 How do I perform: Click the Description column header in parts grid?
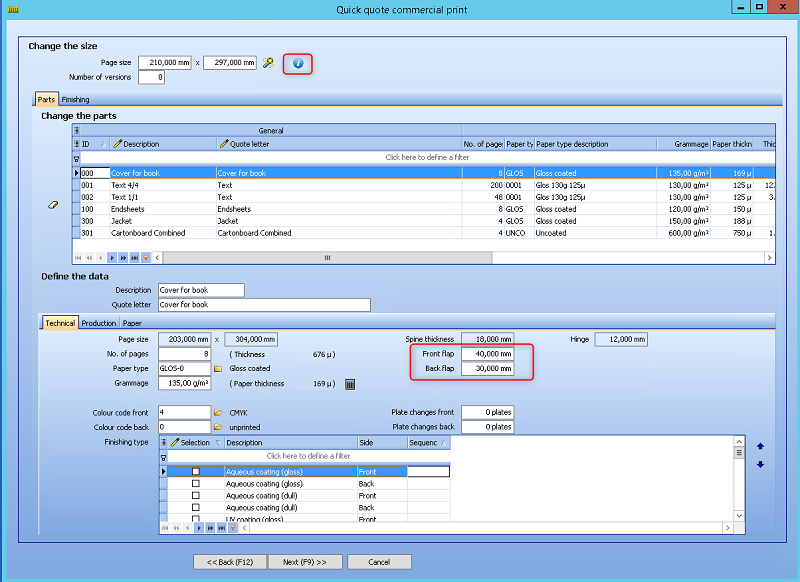(163, 144)
